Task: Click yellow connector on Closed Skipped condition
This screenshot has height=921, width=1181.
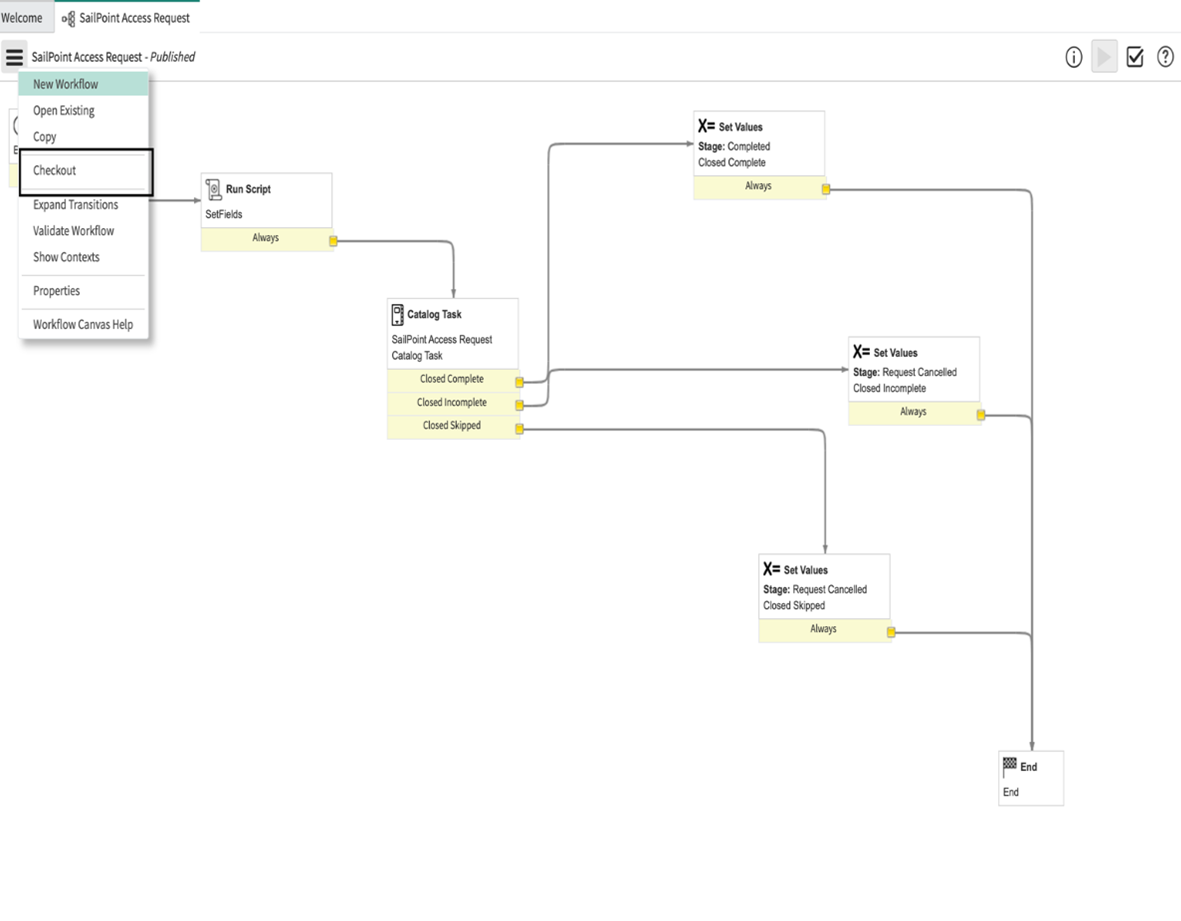Action: [x=519, y=428]
